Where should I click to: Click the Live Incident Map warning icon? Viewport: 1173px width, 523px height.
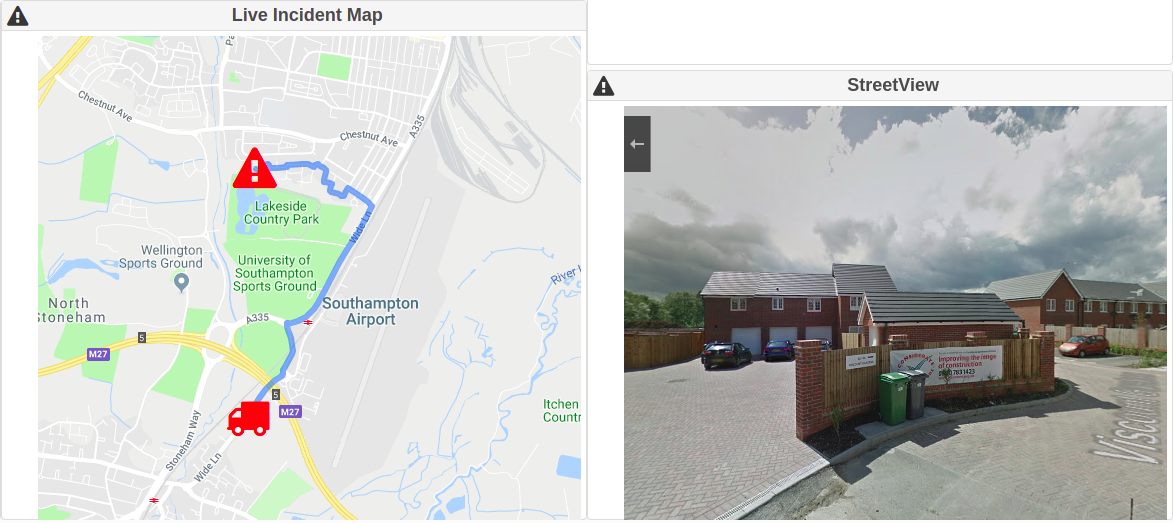(x=17, y=16)
